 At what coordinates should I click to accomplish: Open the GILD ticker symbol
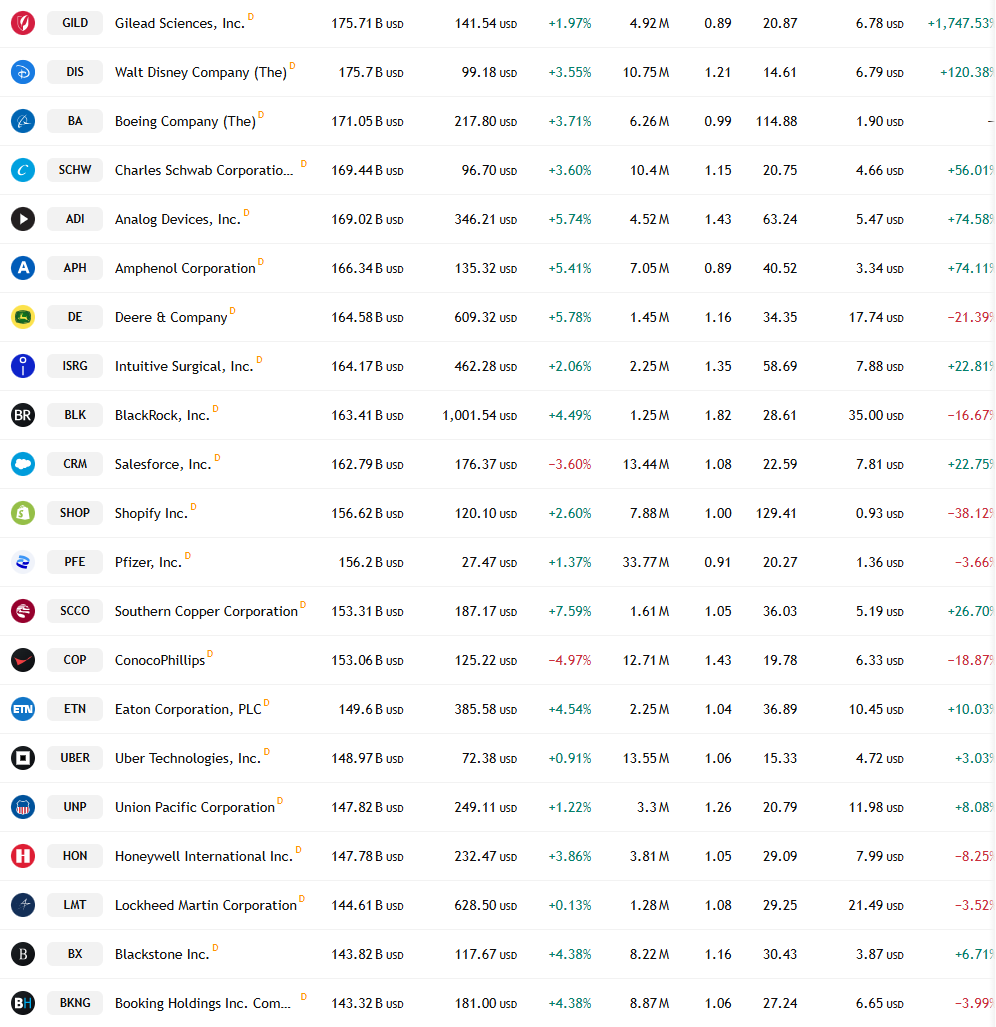[75, 23]
